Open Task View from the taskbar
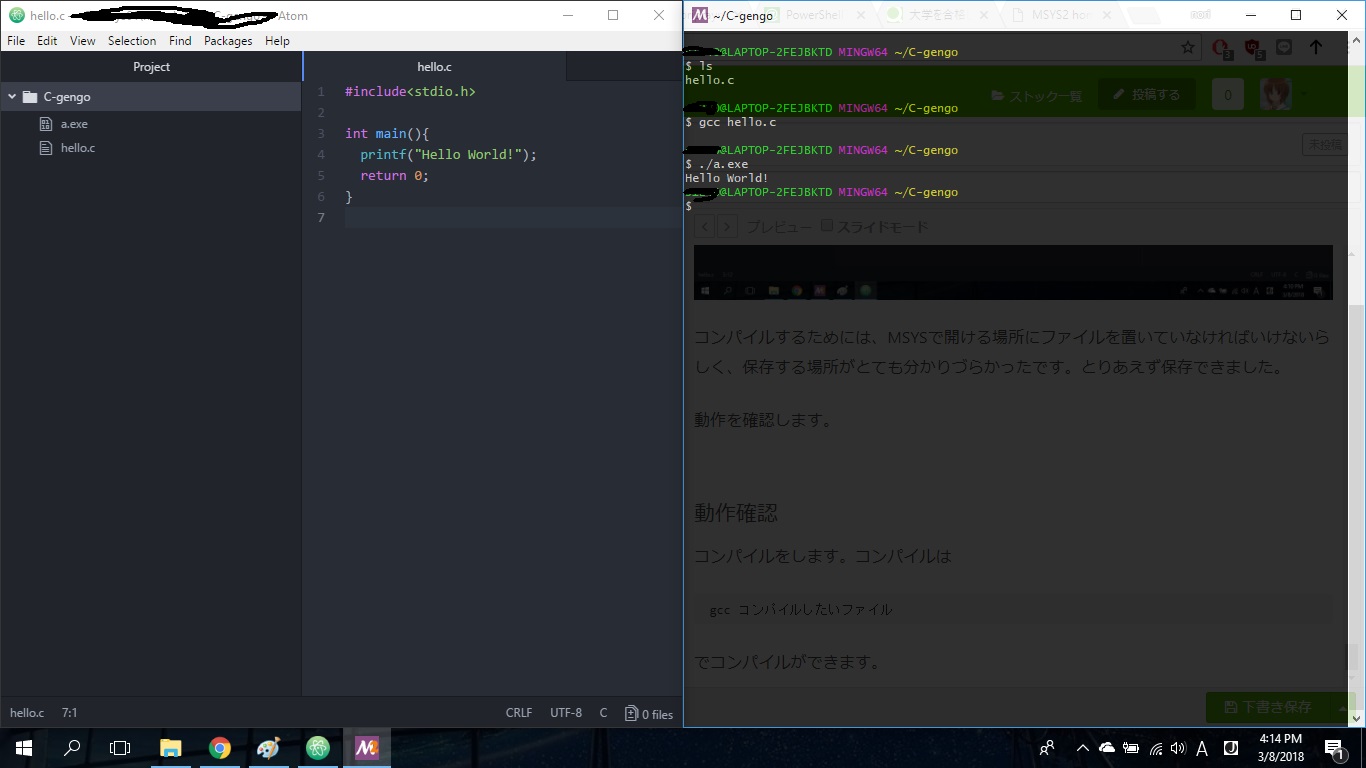Screen dimensions: 1366x768 [x=120, y=748]
